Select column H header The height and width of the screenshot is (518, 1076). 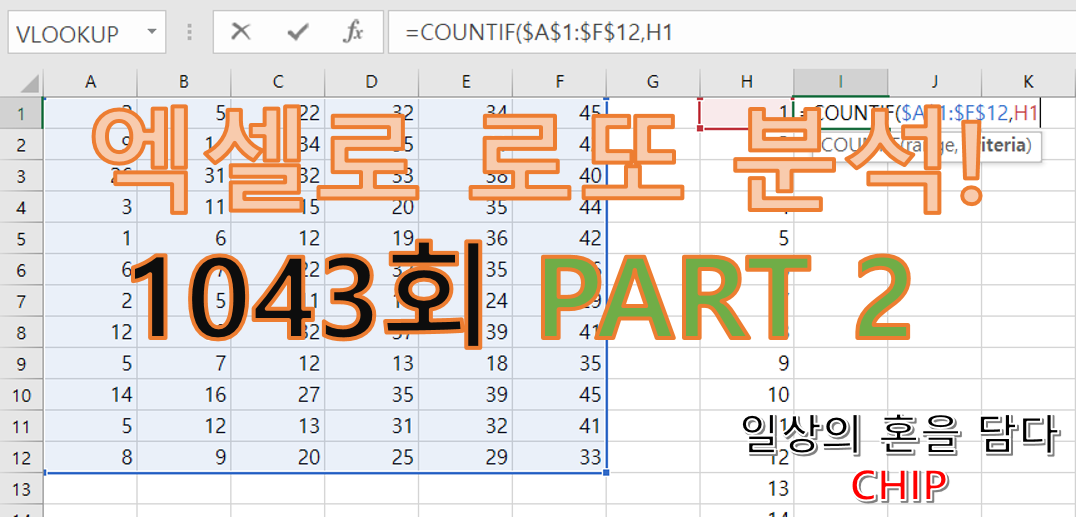click(747, 82)
